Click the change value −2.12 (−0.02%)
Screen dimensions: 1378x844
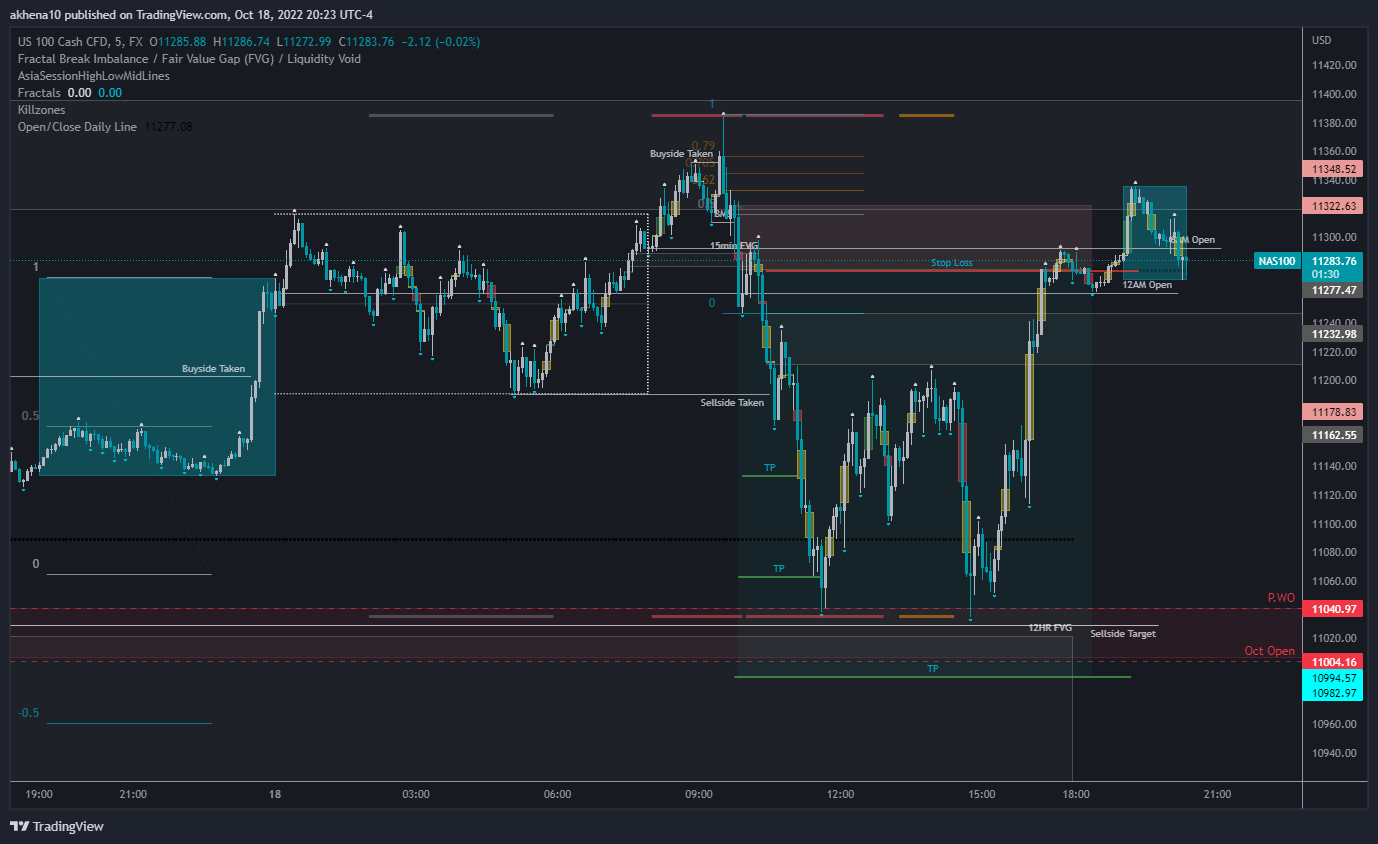point(441,42)
